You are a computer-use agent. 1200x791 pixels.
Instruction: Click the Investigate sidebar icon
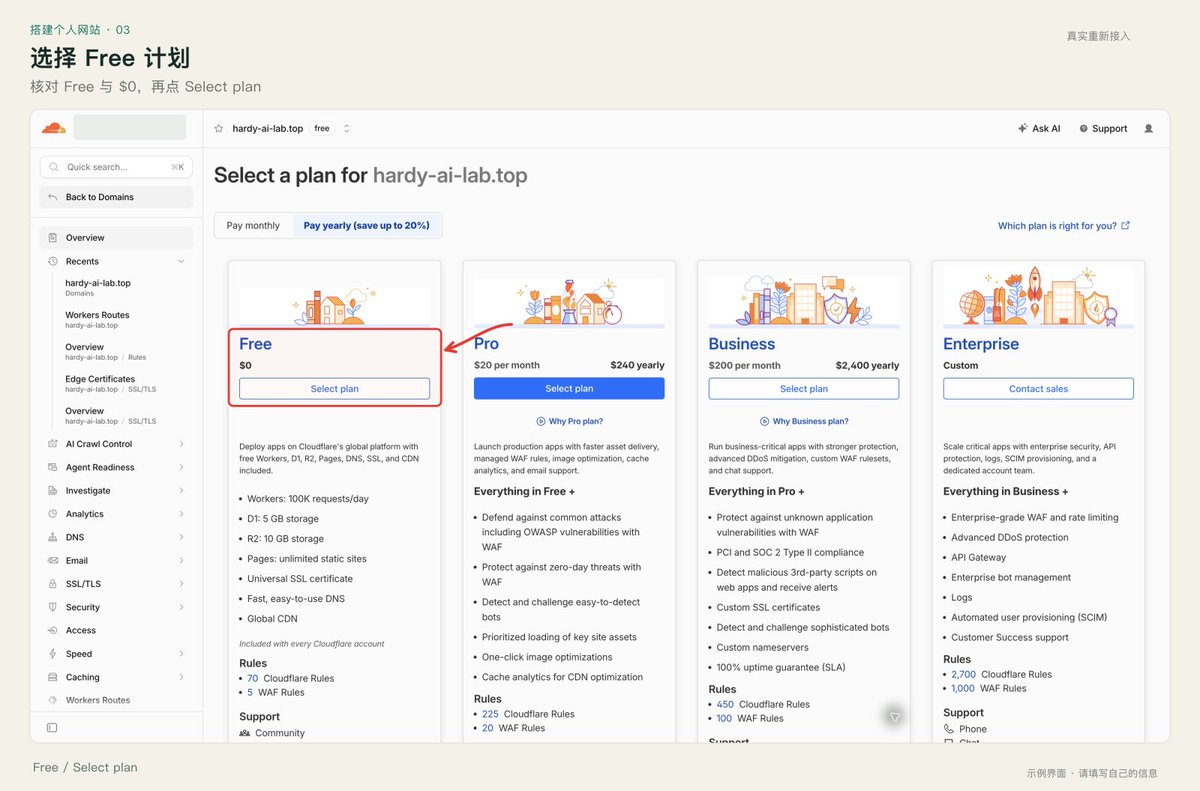53,491
